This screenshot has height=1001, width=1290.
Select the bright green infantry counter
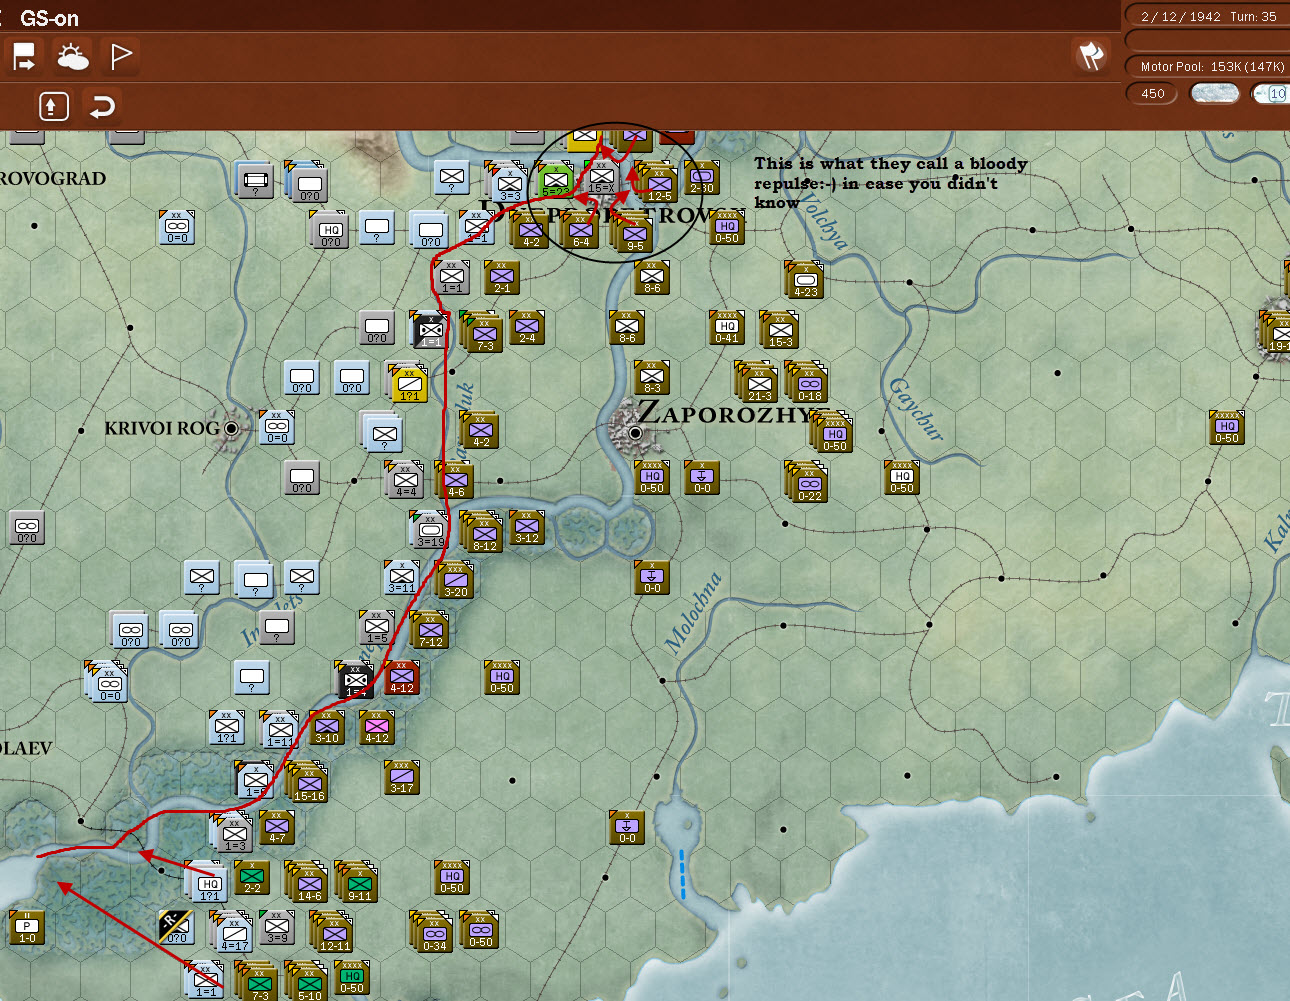click(x=555, y=181)
